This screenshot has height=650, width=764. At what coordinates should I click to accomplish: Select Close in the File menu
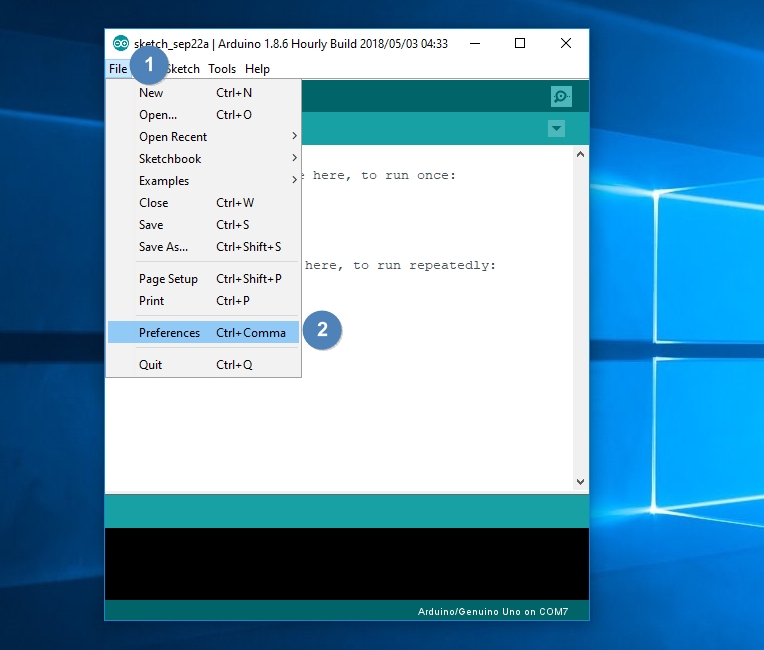[x=203, y=203]
